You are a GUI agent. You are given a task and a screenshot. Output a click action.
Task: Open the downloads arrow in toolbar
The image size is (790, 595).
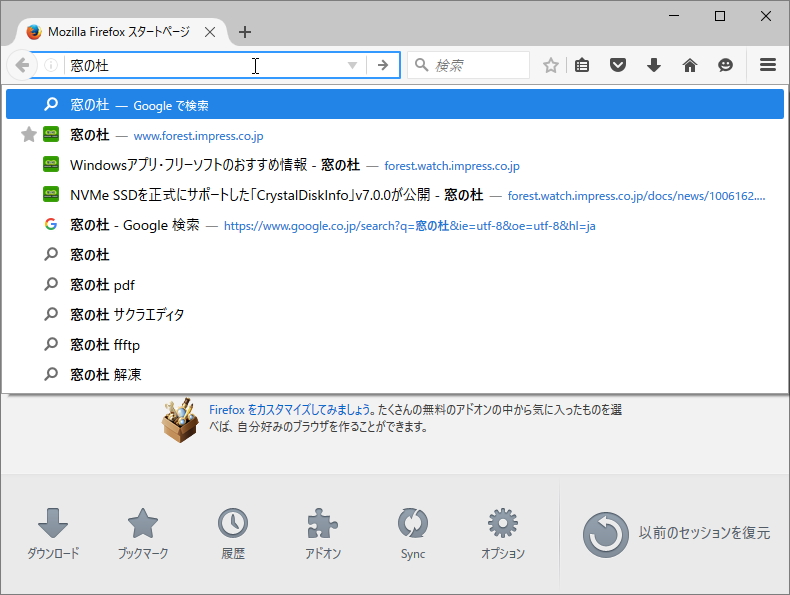tap(654, 65)
